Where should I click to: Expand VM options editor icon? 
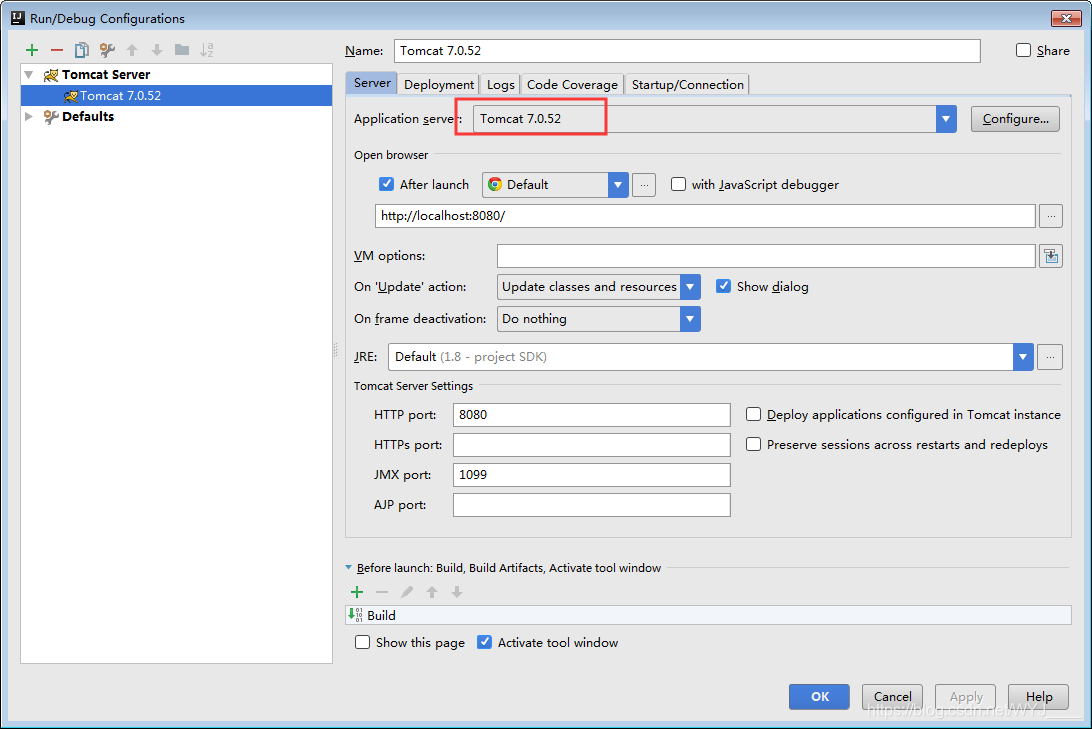point(1051,256)
